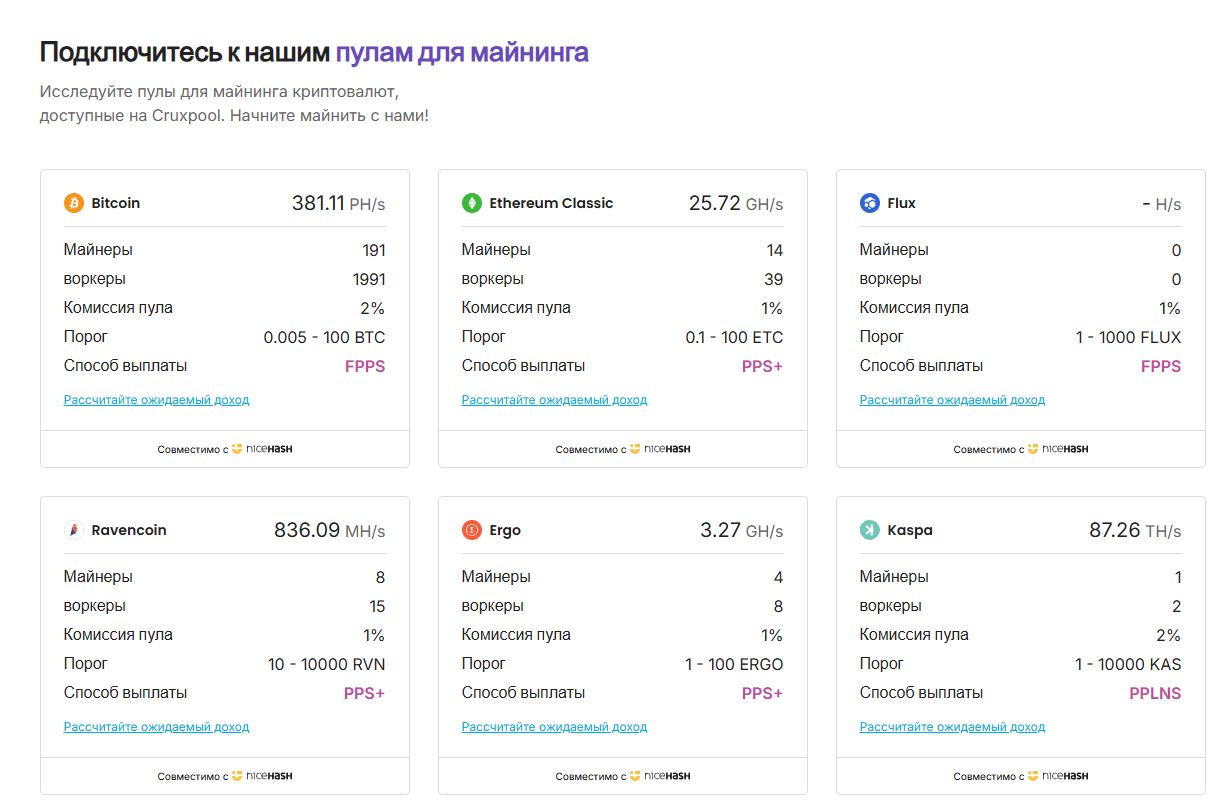Open the expected income calculator for Ergo

(555, 727)
